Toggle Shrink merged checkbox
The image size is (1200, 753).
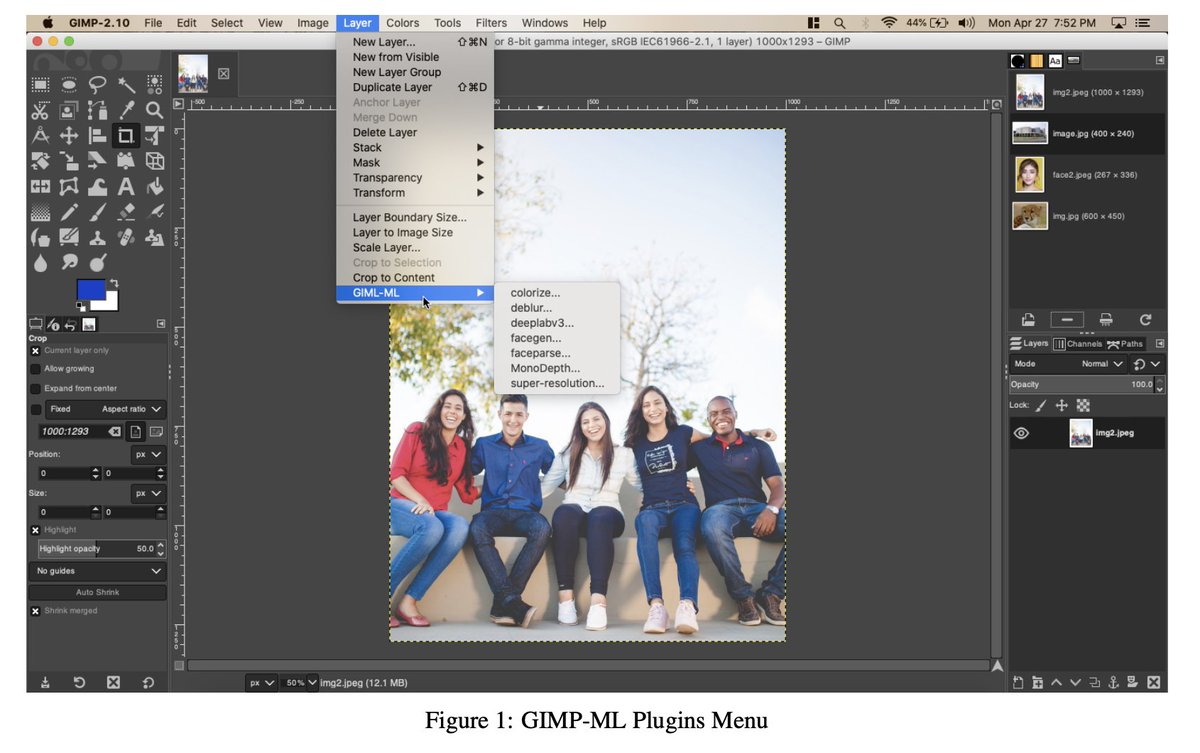35,611
